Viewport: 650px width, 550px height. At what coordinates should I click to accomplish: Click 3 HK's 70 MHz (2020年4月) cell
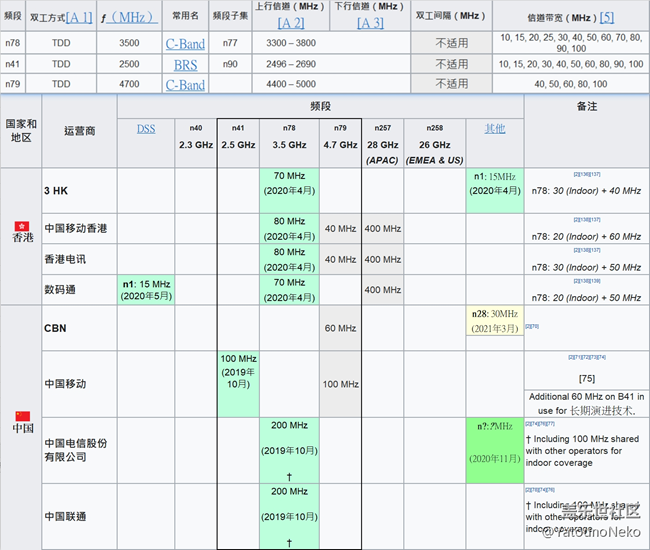tap(289, 191)
